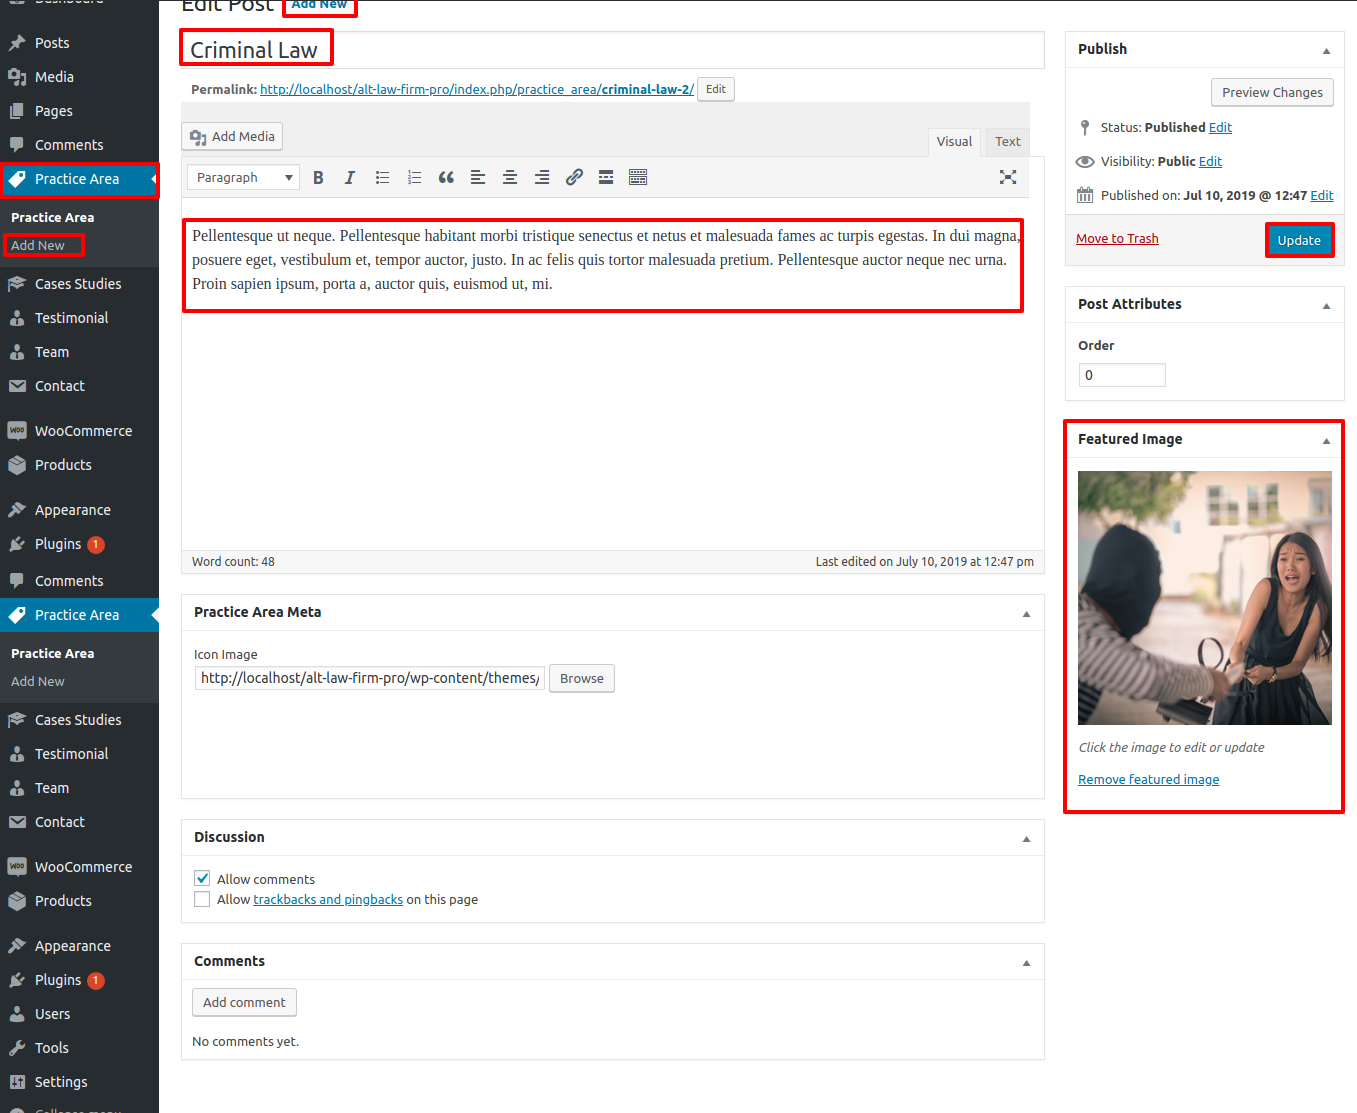The height and width of the screenshot is (1113, 1357).
Task: Click the Add Media button
Action: coord(232,136)
